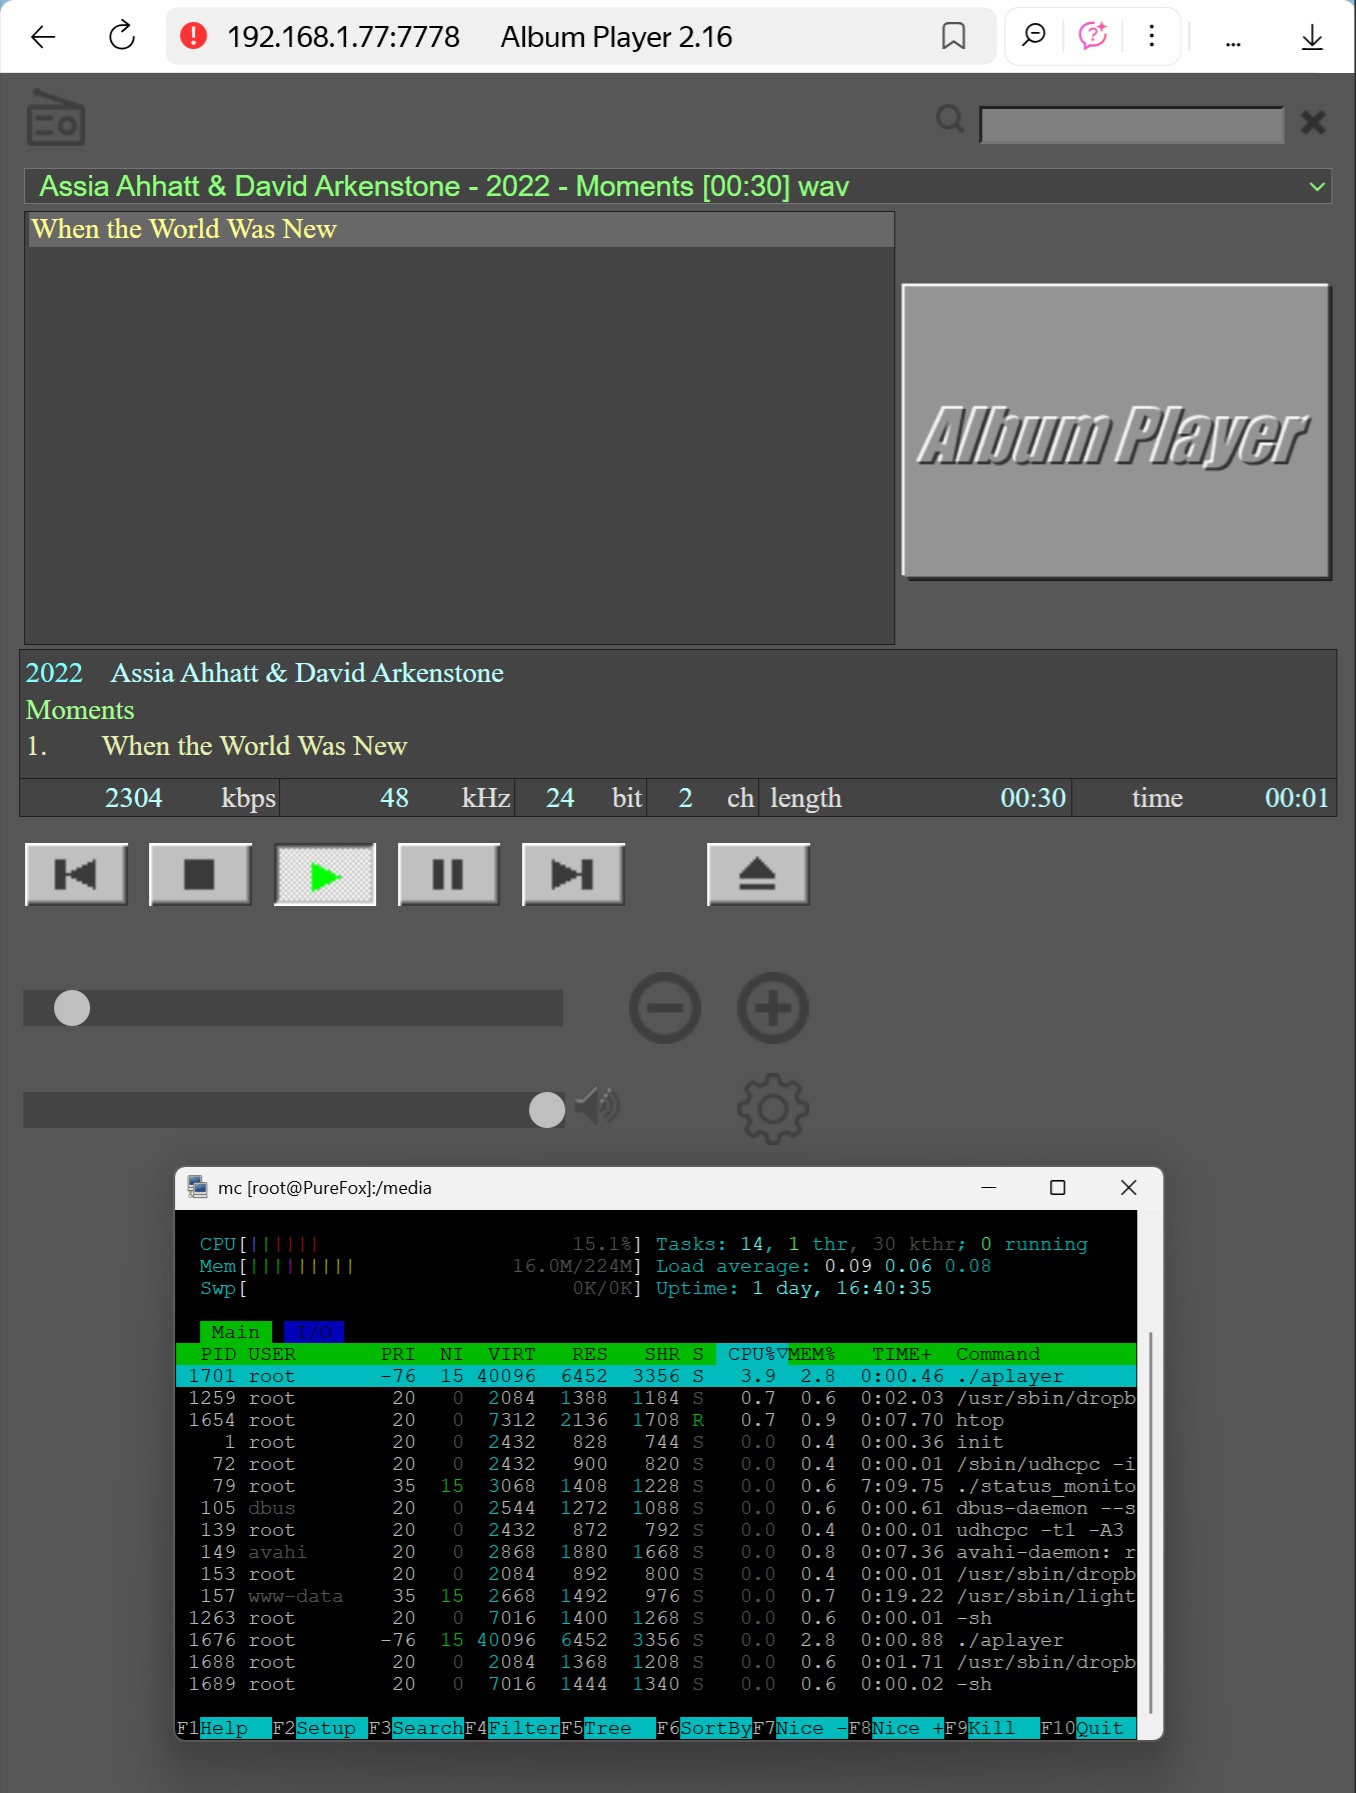Select track When the World Was New
1356x1793 pixels.
tap(184, 230)
